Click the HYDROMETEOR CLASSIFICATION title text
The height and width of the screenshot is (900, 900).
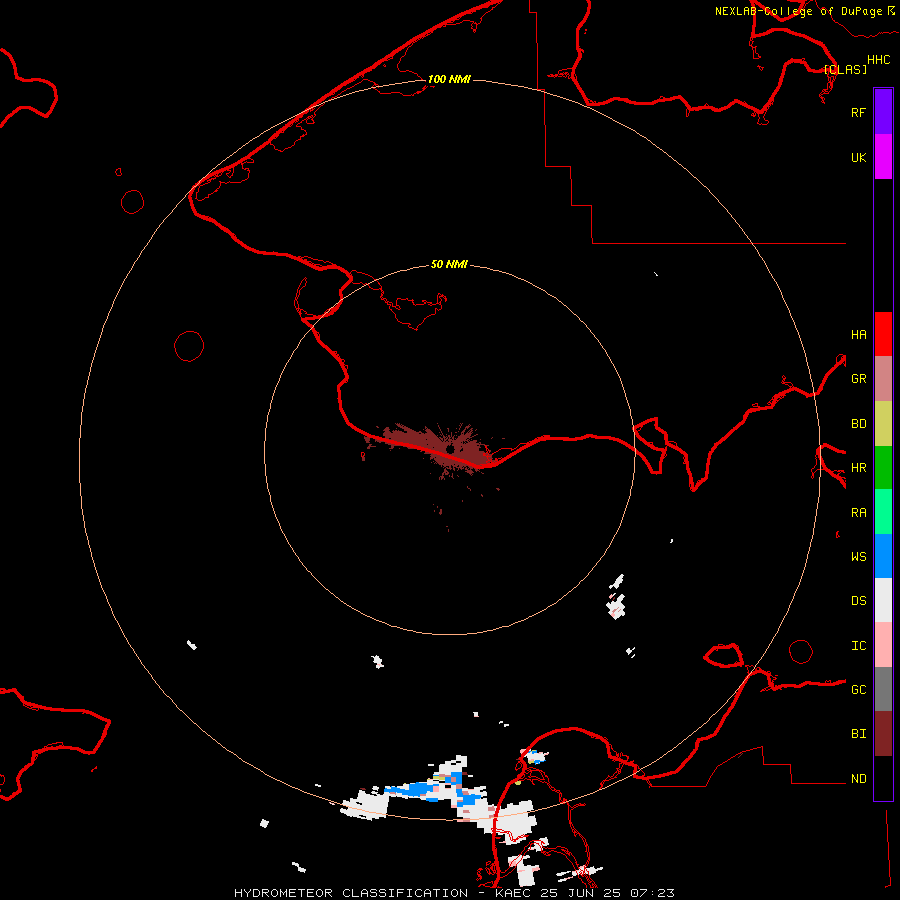pos(351,893)
